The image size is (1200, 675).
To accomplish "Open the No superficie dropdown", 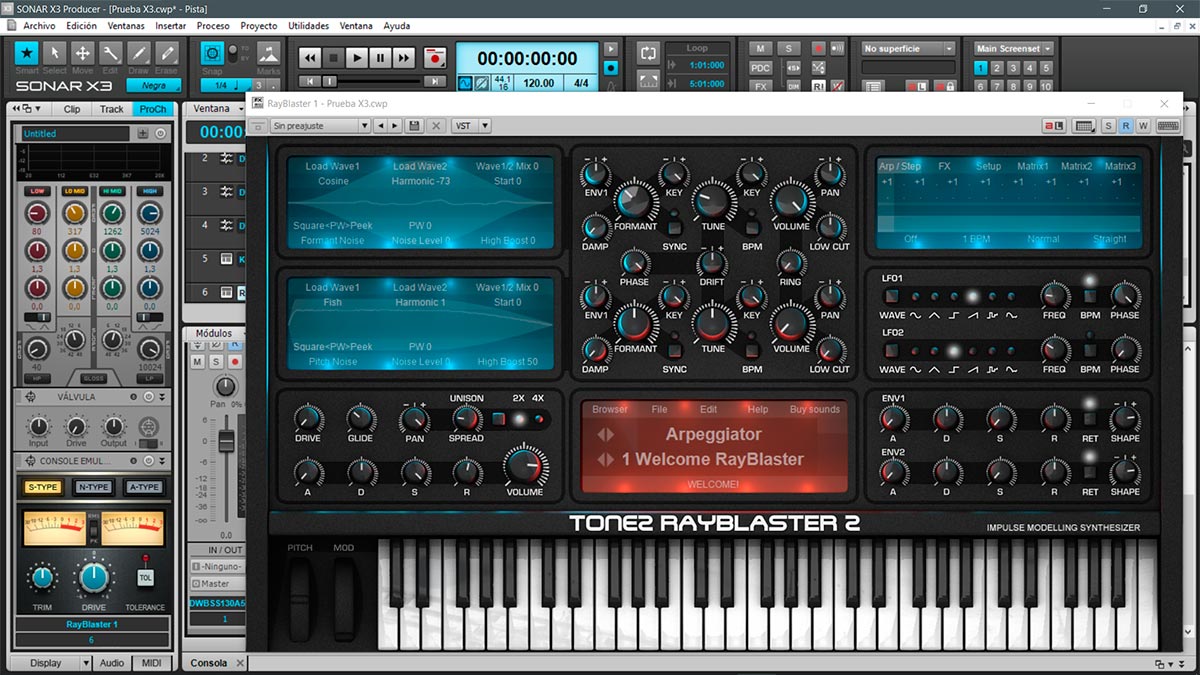I will 908,48.
